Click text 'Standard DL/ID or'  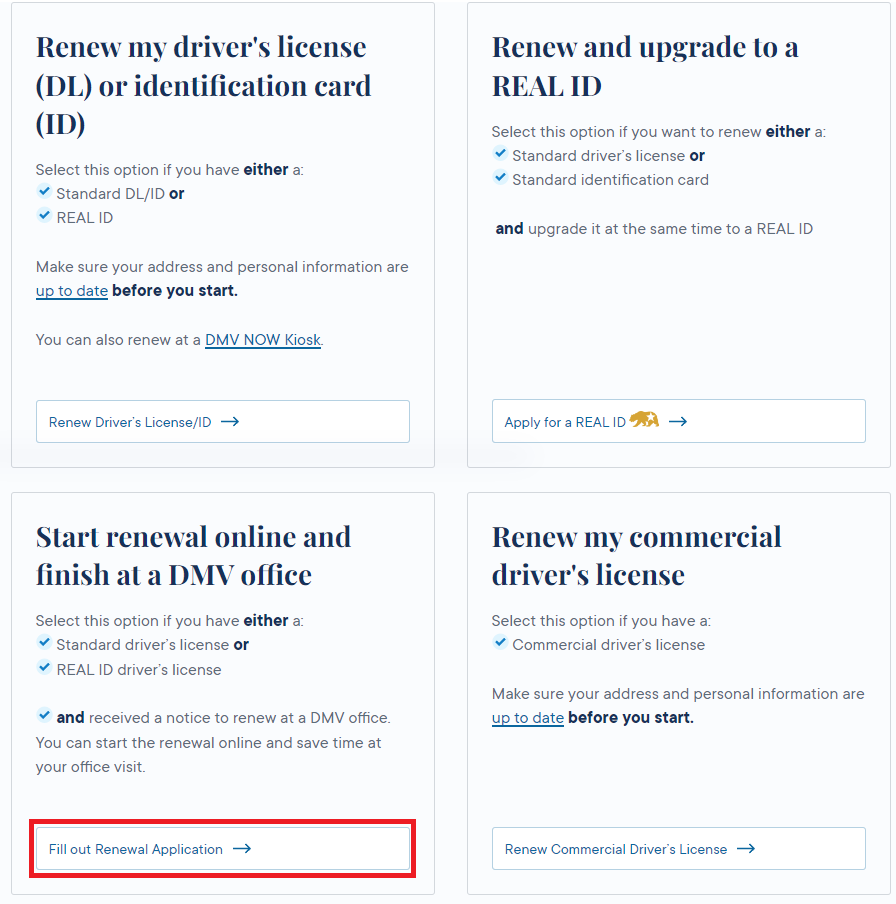[120, 194]
